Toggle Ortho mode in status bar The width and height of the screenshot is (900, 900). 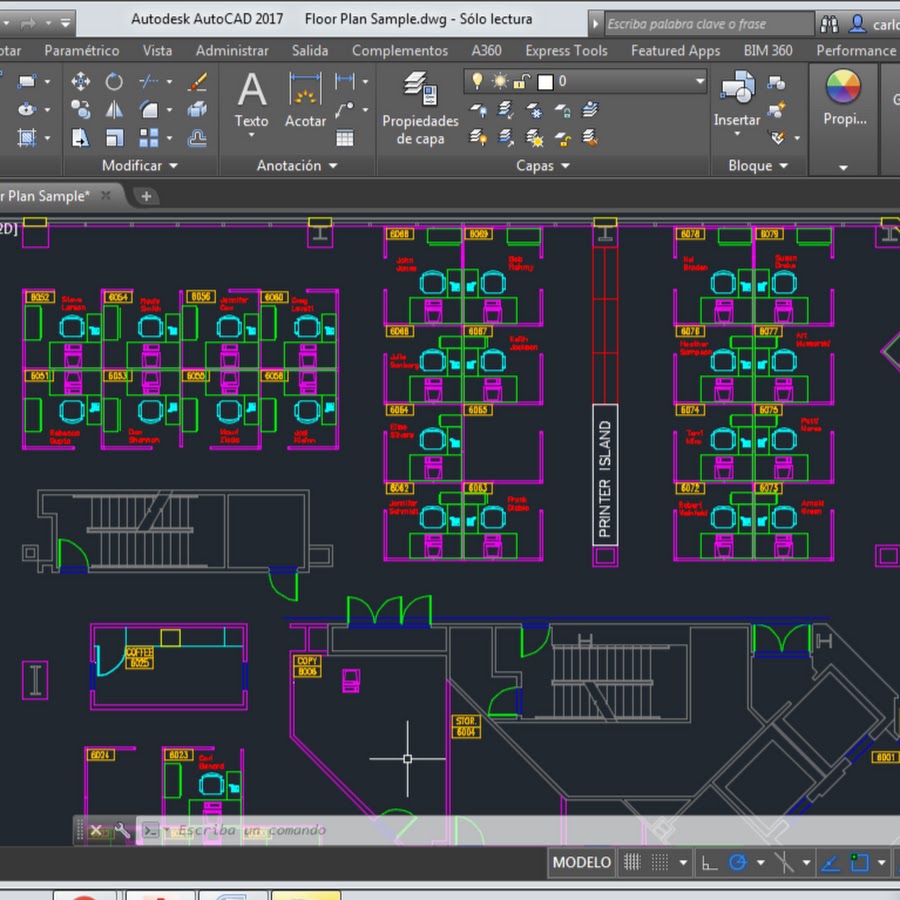click(708, 862)
